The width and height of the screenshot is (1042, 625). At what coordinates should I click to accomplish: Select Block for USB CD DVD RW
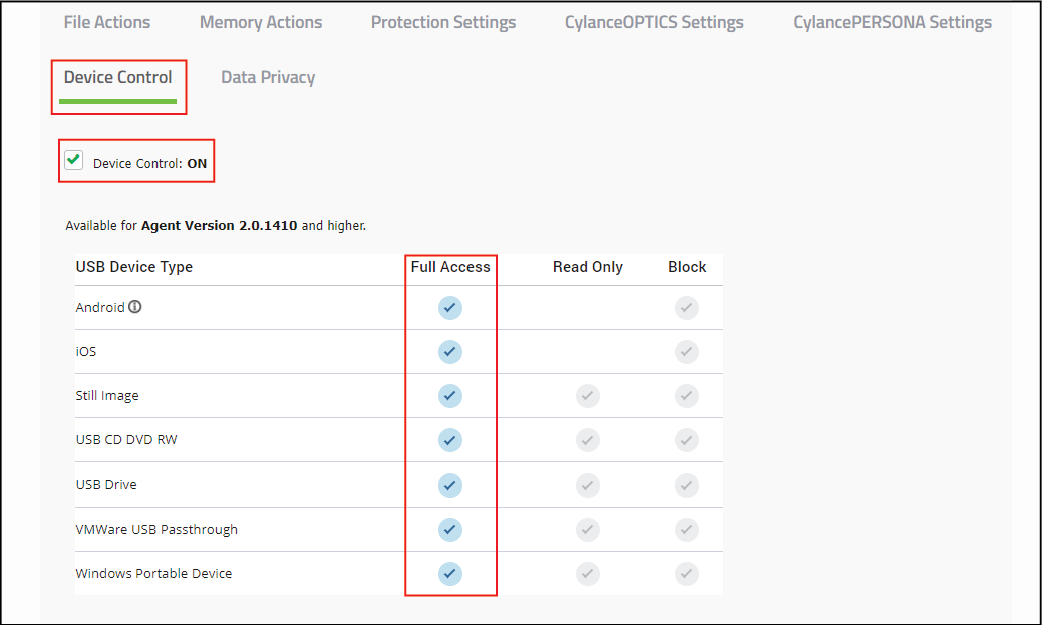686,440
